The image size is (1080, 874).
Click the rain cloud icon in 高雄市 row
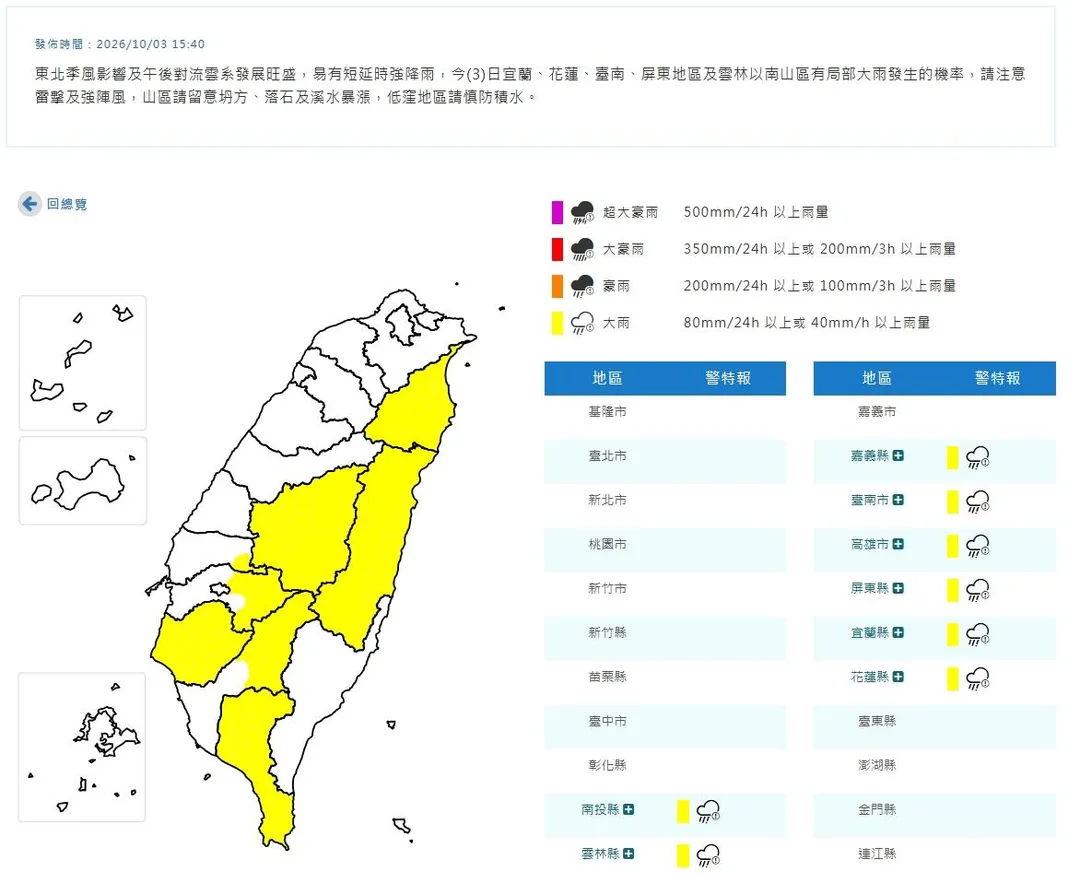(977, 545)
